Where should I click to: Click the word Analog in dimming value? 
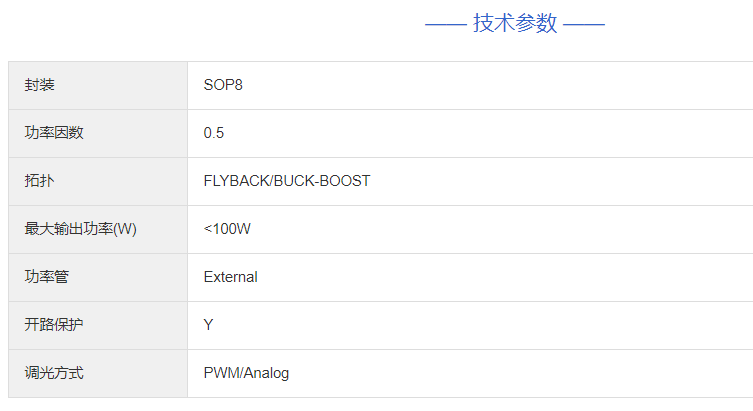click(267, 373)
